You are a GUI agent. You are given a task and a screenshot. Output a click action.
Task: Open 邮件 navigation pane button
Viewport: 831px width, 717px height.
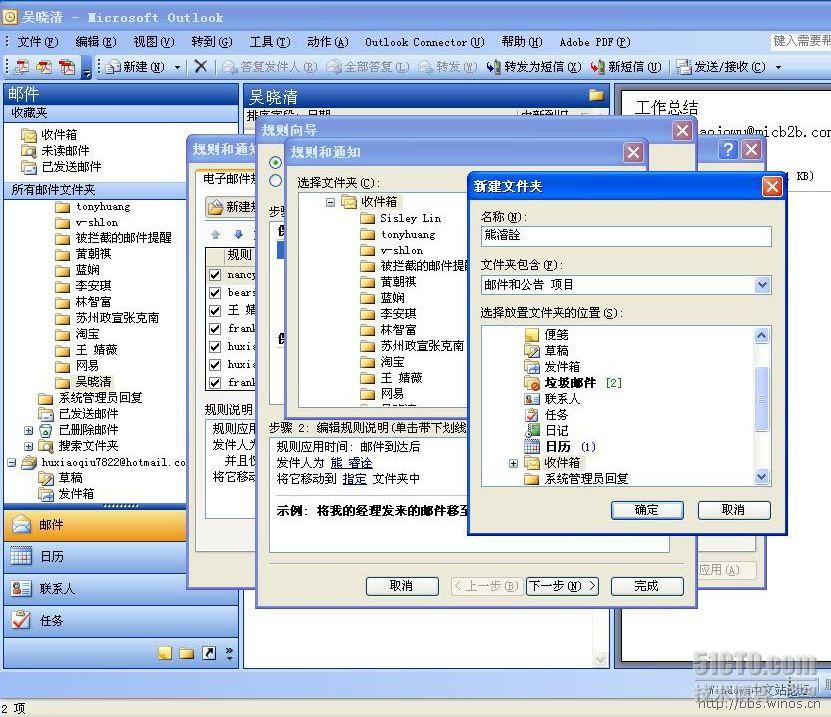(x=95, y=525)
